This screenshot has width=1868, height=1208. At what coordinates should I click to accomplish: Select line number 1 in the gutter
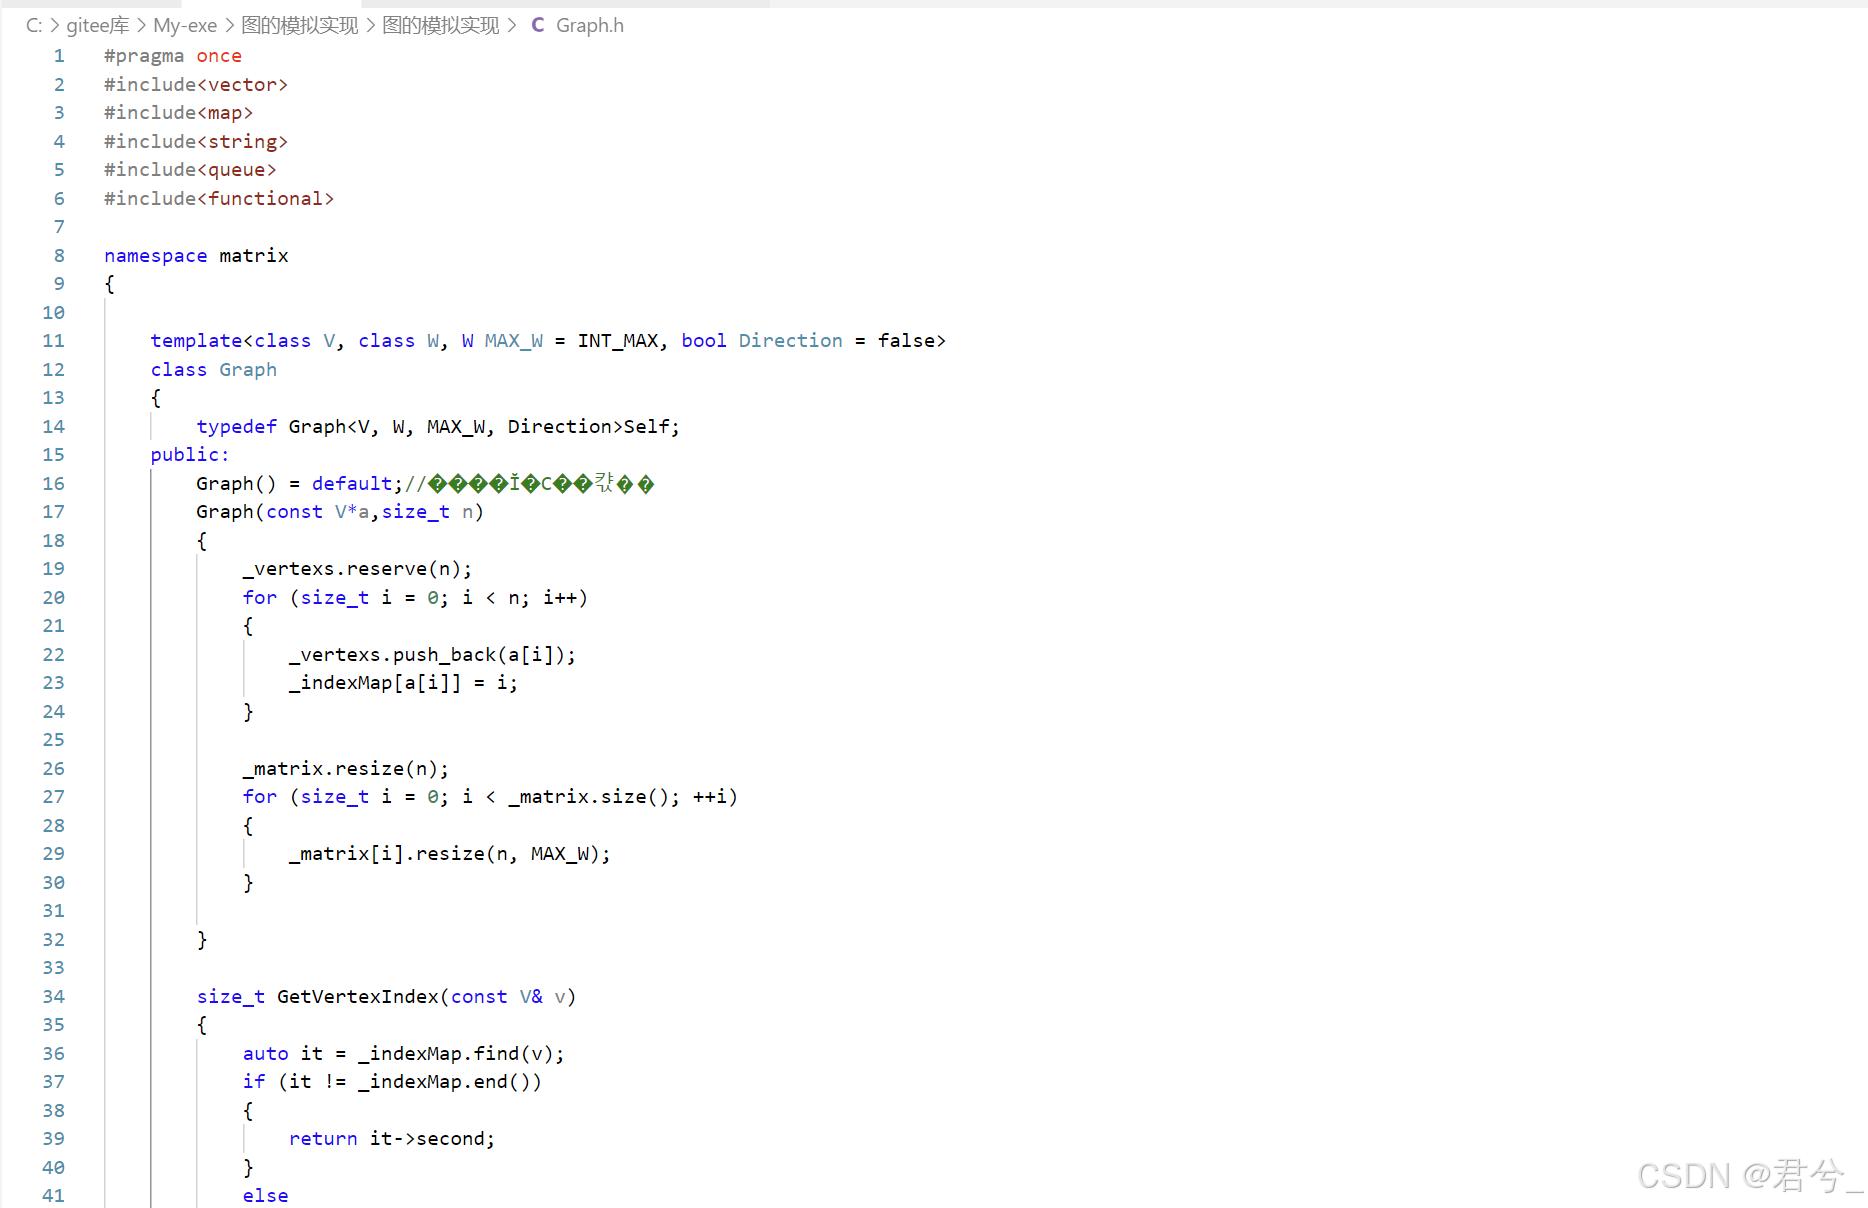tap(58, 56)
